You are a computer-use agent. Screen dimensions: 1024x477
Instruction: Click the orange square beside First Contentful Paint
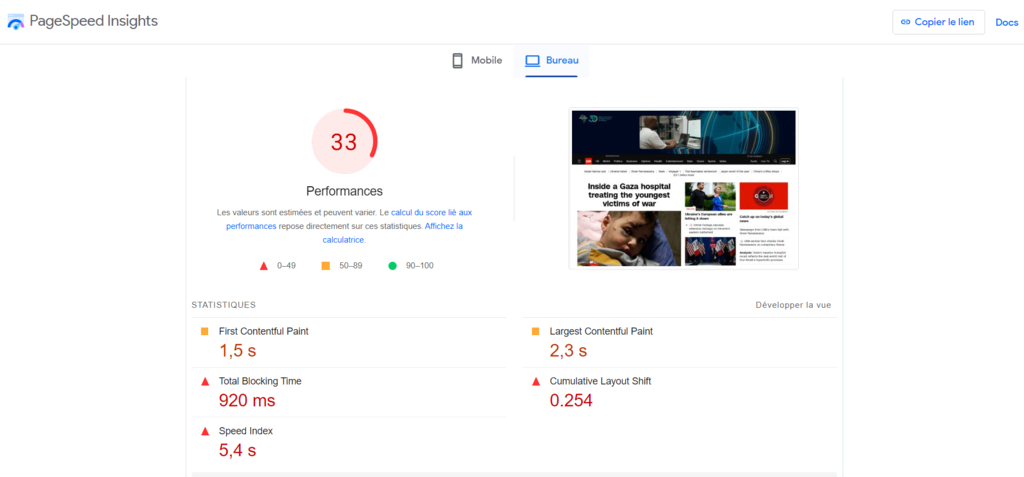pos(205,332)
